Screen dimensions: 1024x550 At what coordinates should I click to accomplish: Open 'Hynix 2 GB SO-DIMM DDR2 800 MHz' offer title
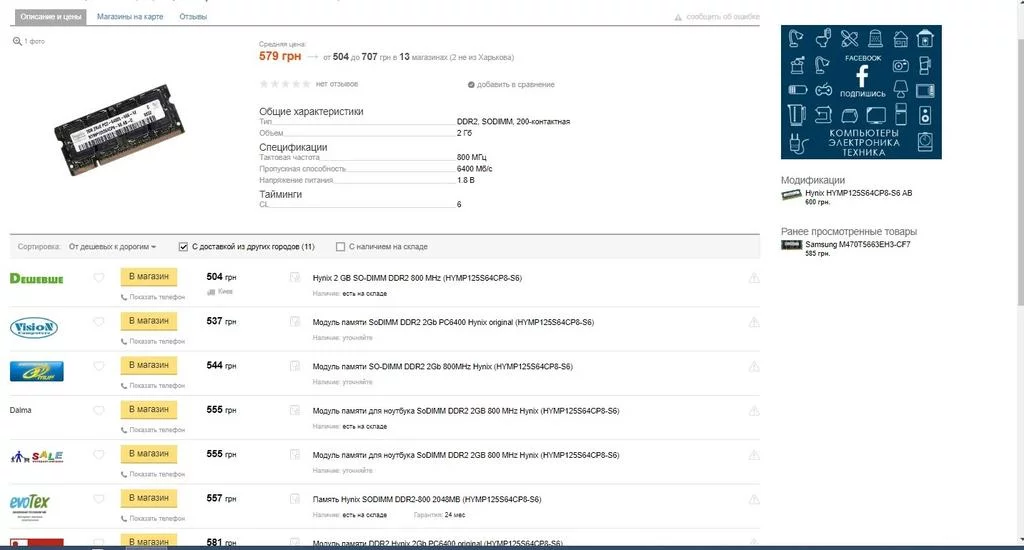[x=417, y=278]
